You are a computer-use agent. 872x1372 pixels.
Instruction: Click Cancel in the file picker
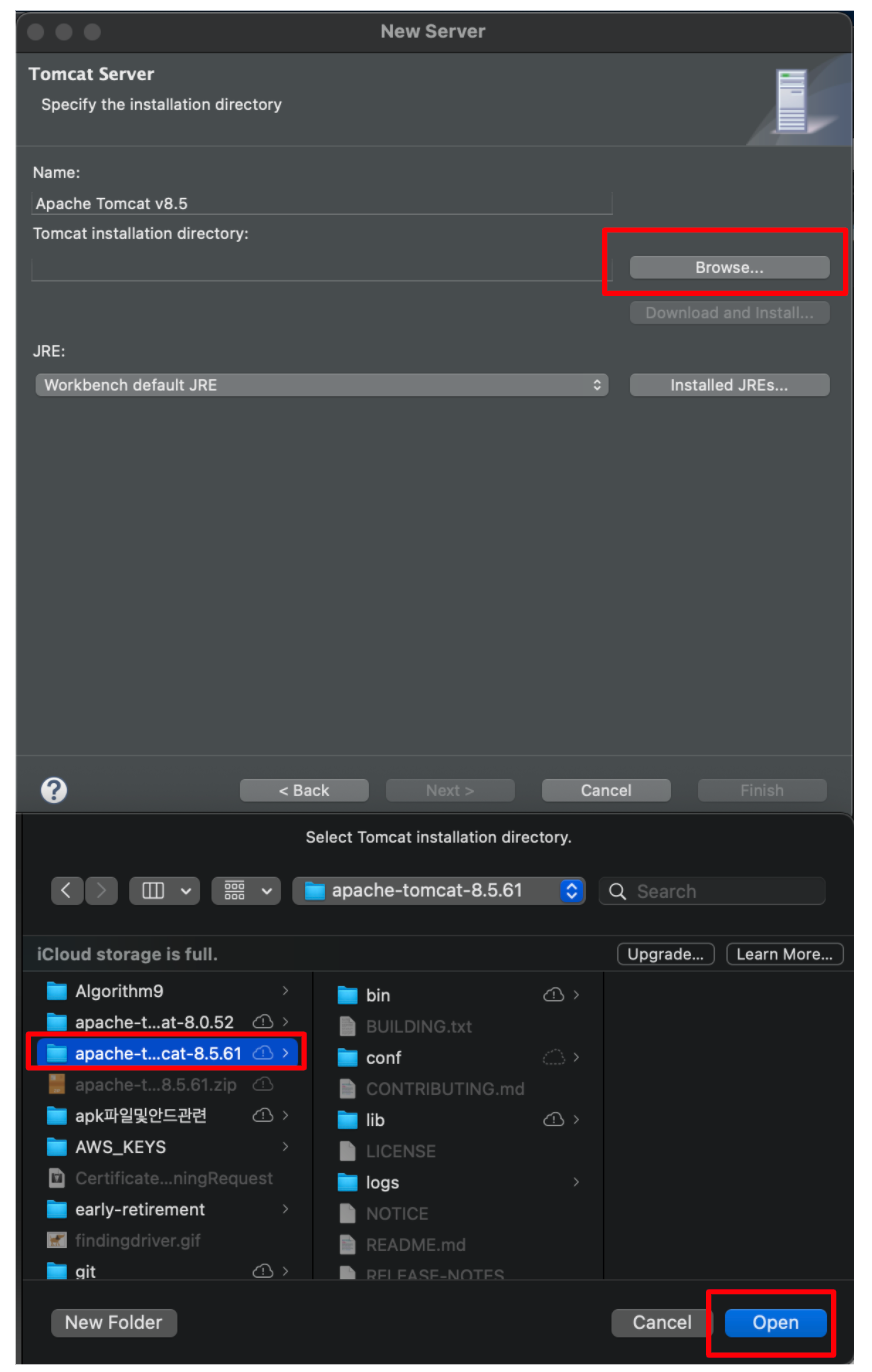pos(662,1322)
